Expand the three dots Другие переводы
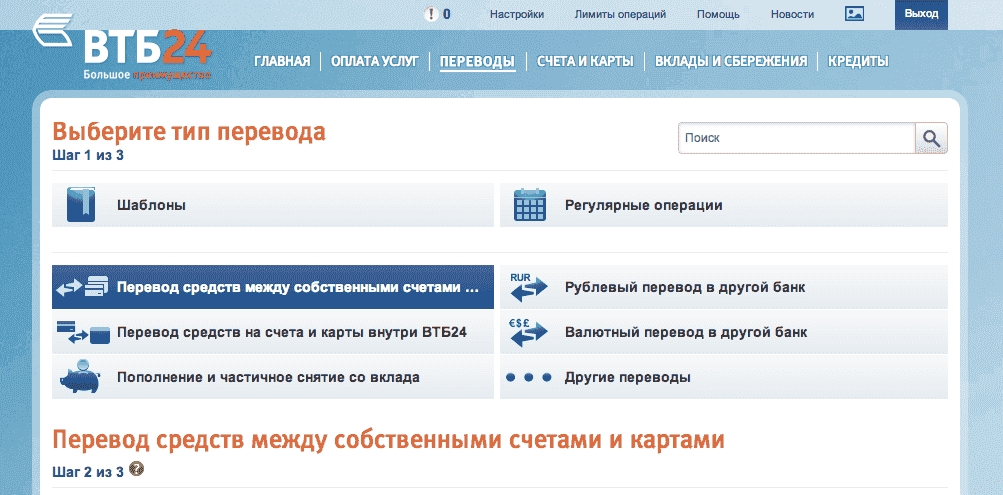The width and height of the screenshot is (1003, 495). (x=529, y=378)
